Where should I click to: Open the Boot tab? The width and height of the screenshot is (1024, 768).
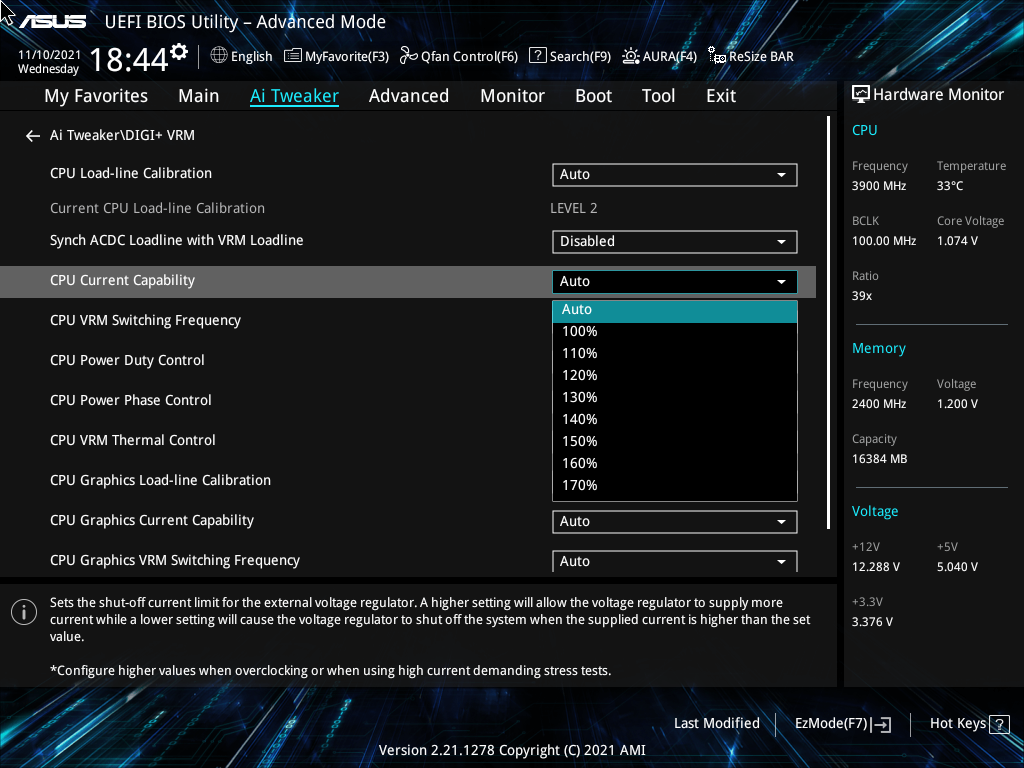[x=594, y=96]
